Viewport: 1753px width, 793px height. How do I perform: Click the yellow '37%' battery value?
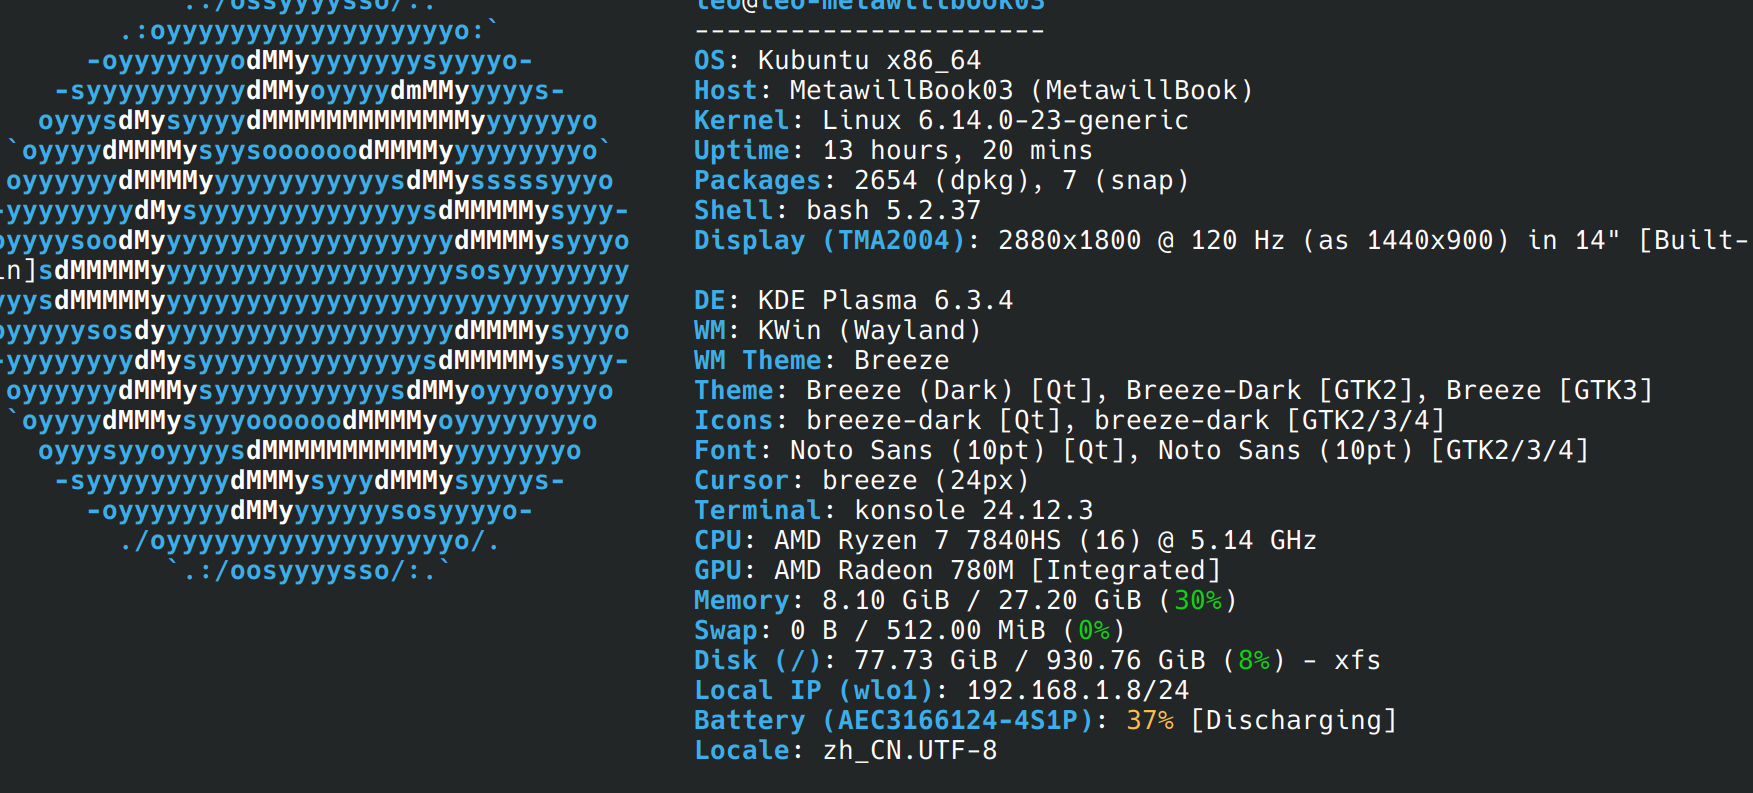[1150, 720]
